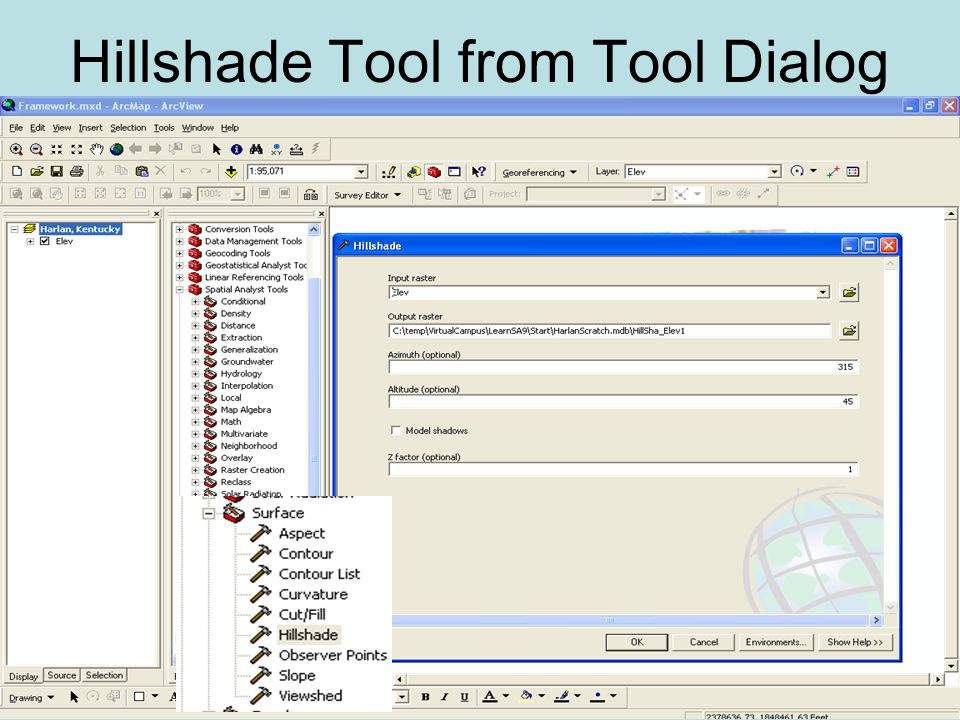Click the Measure tool icon
Viewport: 960px width, 720px height.
(296, 149)
